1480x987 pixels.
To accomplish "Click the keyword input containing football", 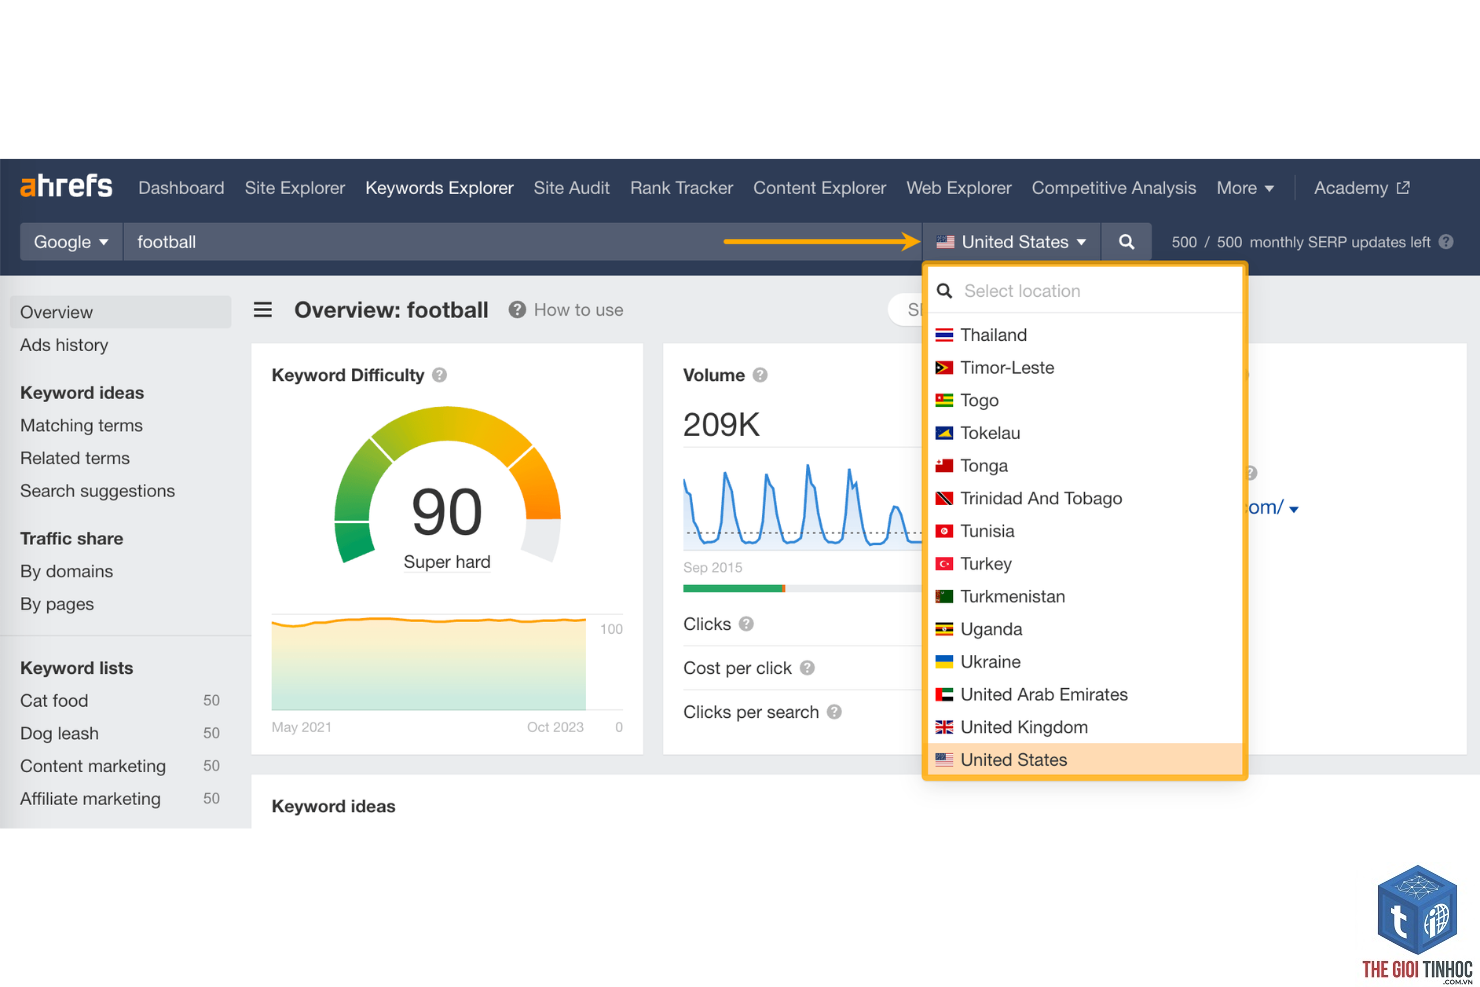I will click(x=522, y=242).
